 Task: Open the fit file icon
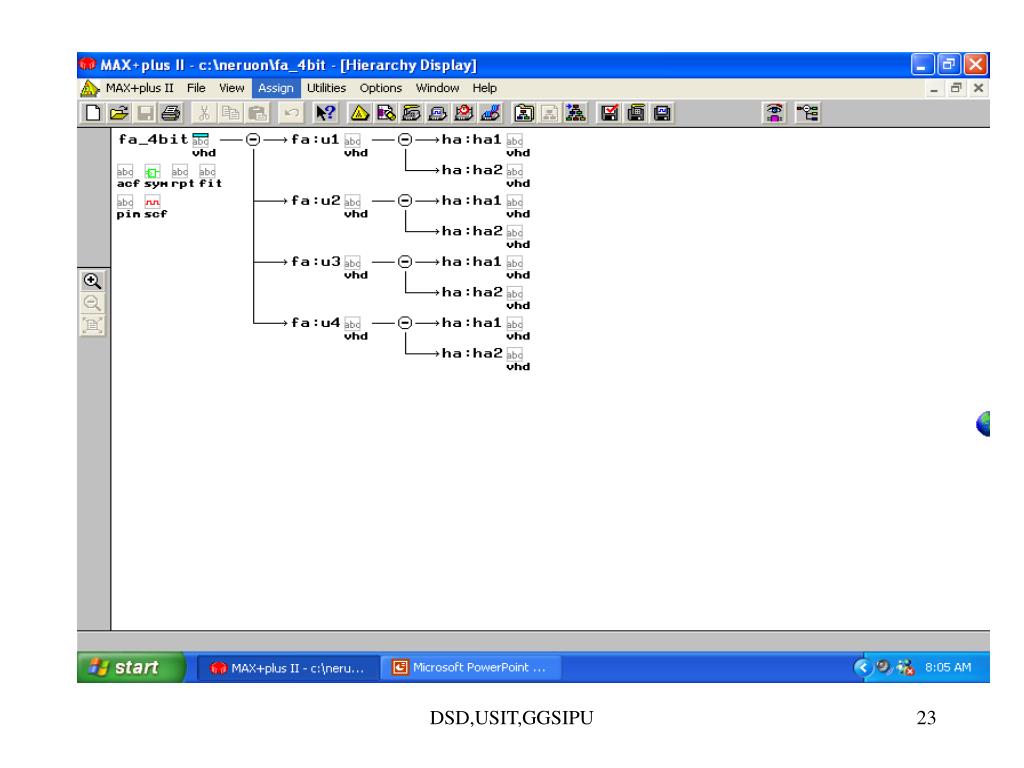207,172
